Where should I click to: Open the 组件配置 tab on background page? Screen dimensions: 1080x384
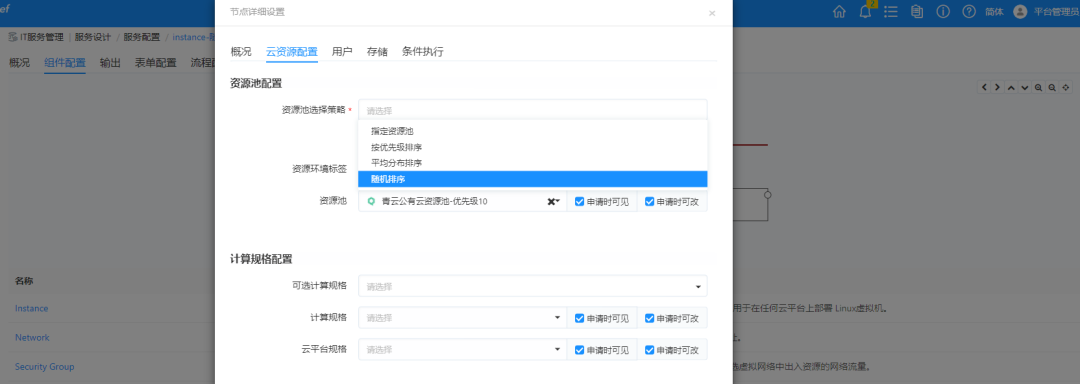[x=65, y=63]
